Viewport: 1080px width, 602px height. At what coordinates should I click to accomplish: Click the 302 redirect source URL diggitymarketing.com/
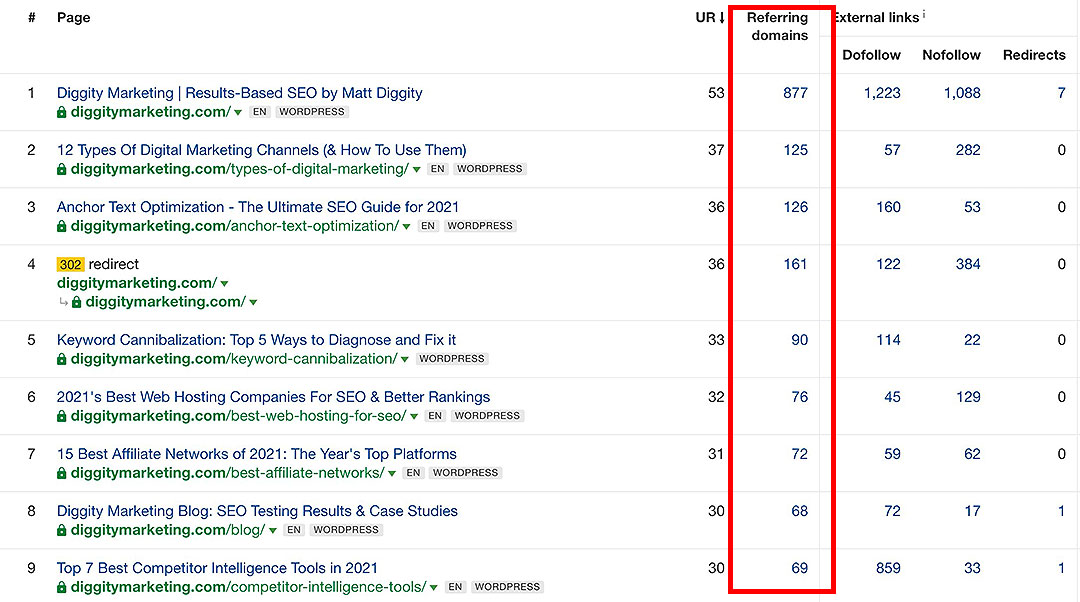pos(137,283)
